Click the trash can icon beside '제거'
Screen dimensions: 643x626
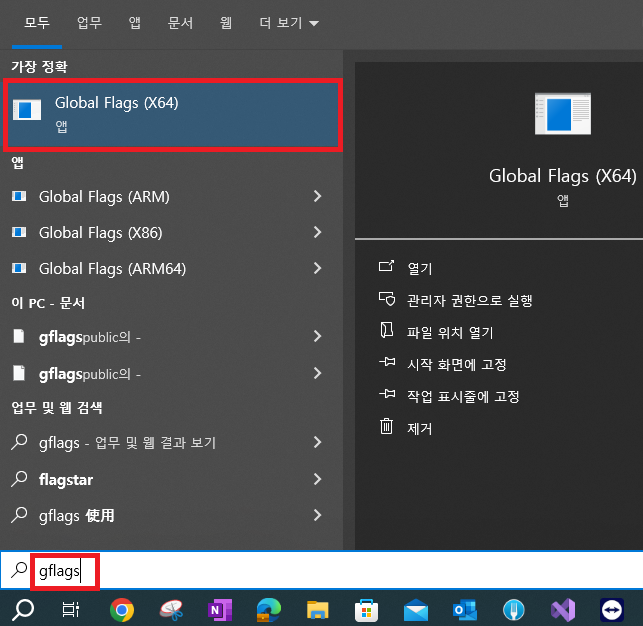click(386, 426)
